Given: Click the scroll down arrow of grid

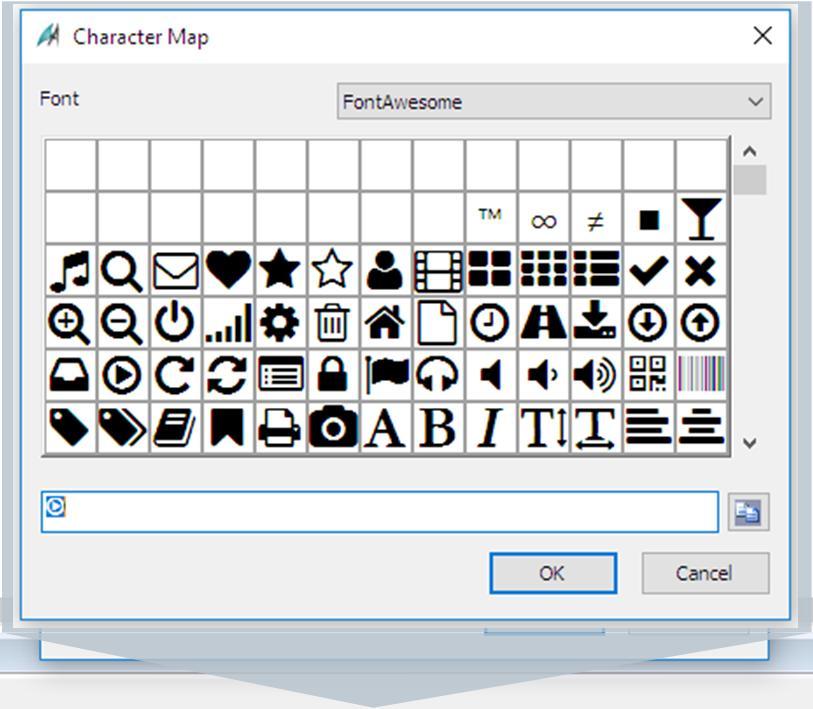Looking at the screenshot, I should [x=749, y=443].
